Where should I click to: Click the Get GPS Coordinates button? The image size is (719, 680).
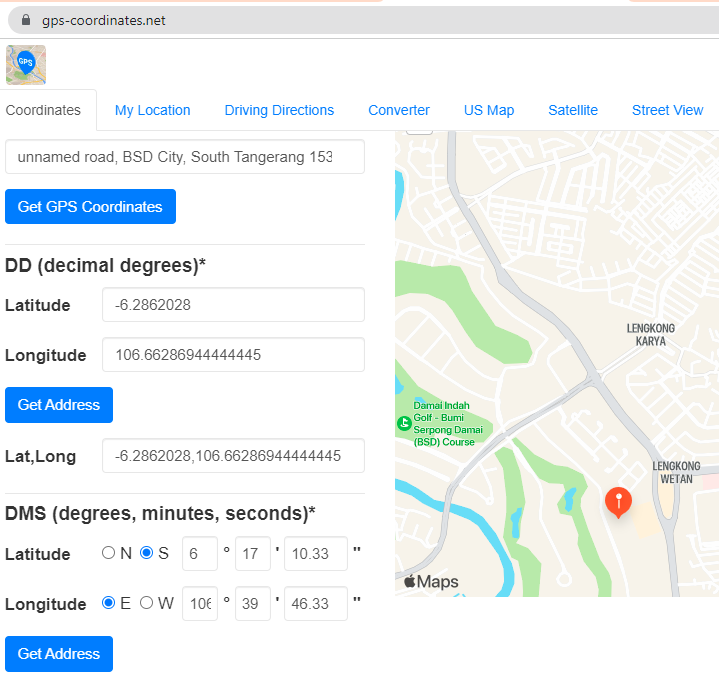coord(90,206)
